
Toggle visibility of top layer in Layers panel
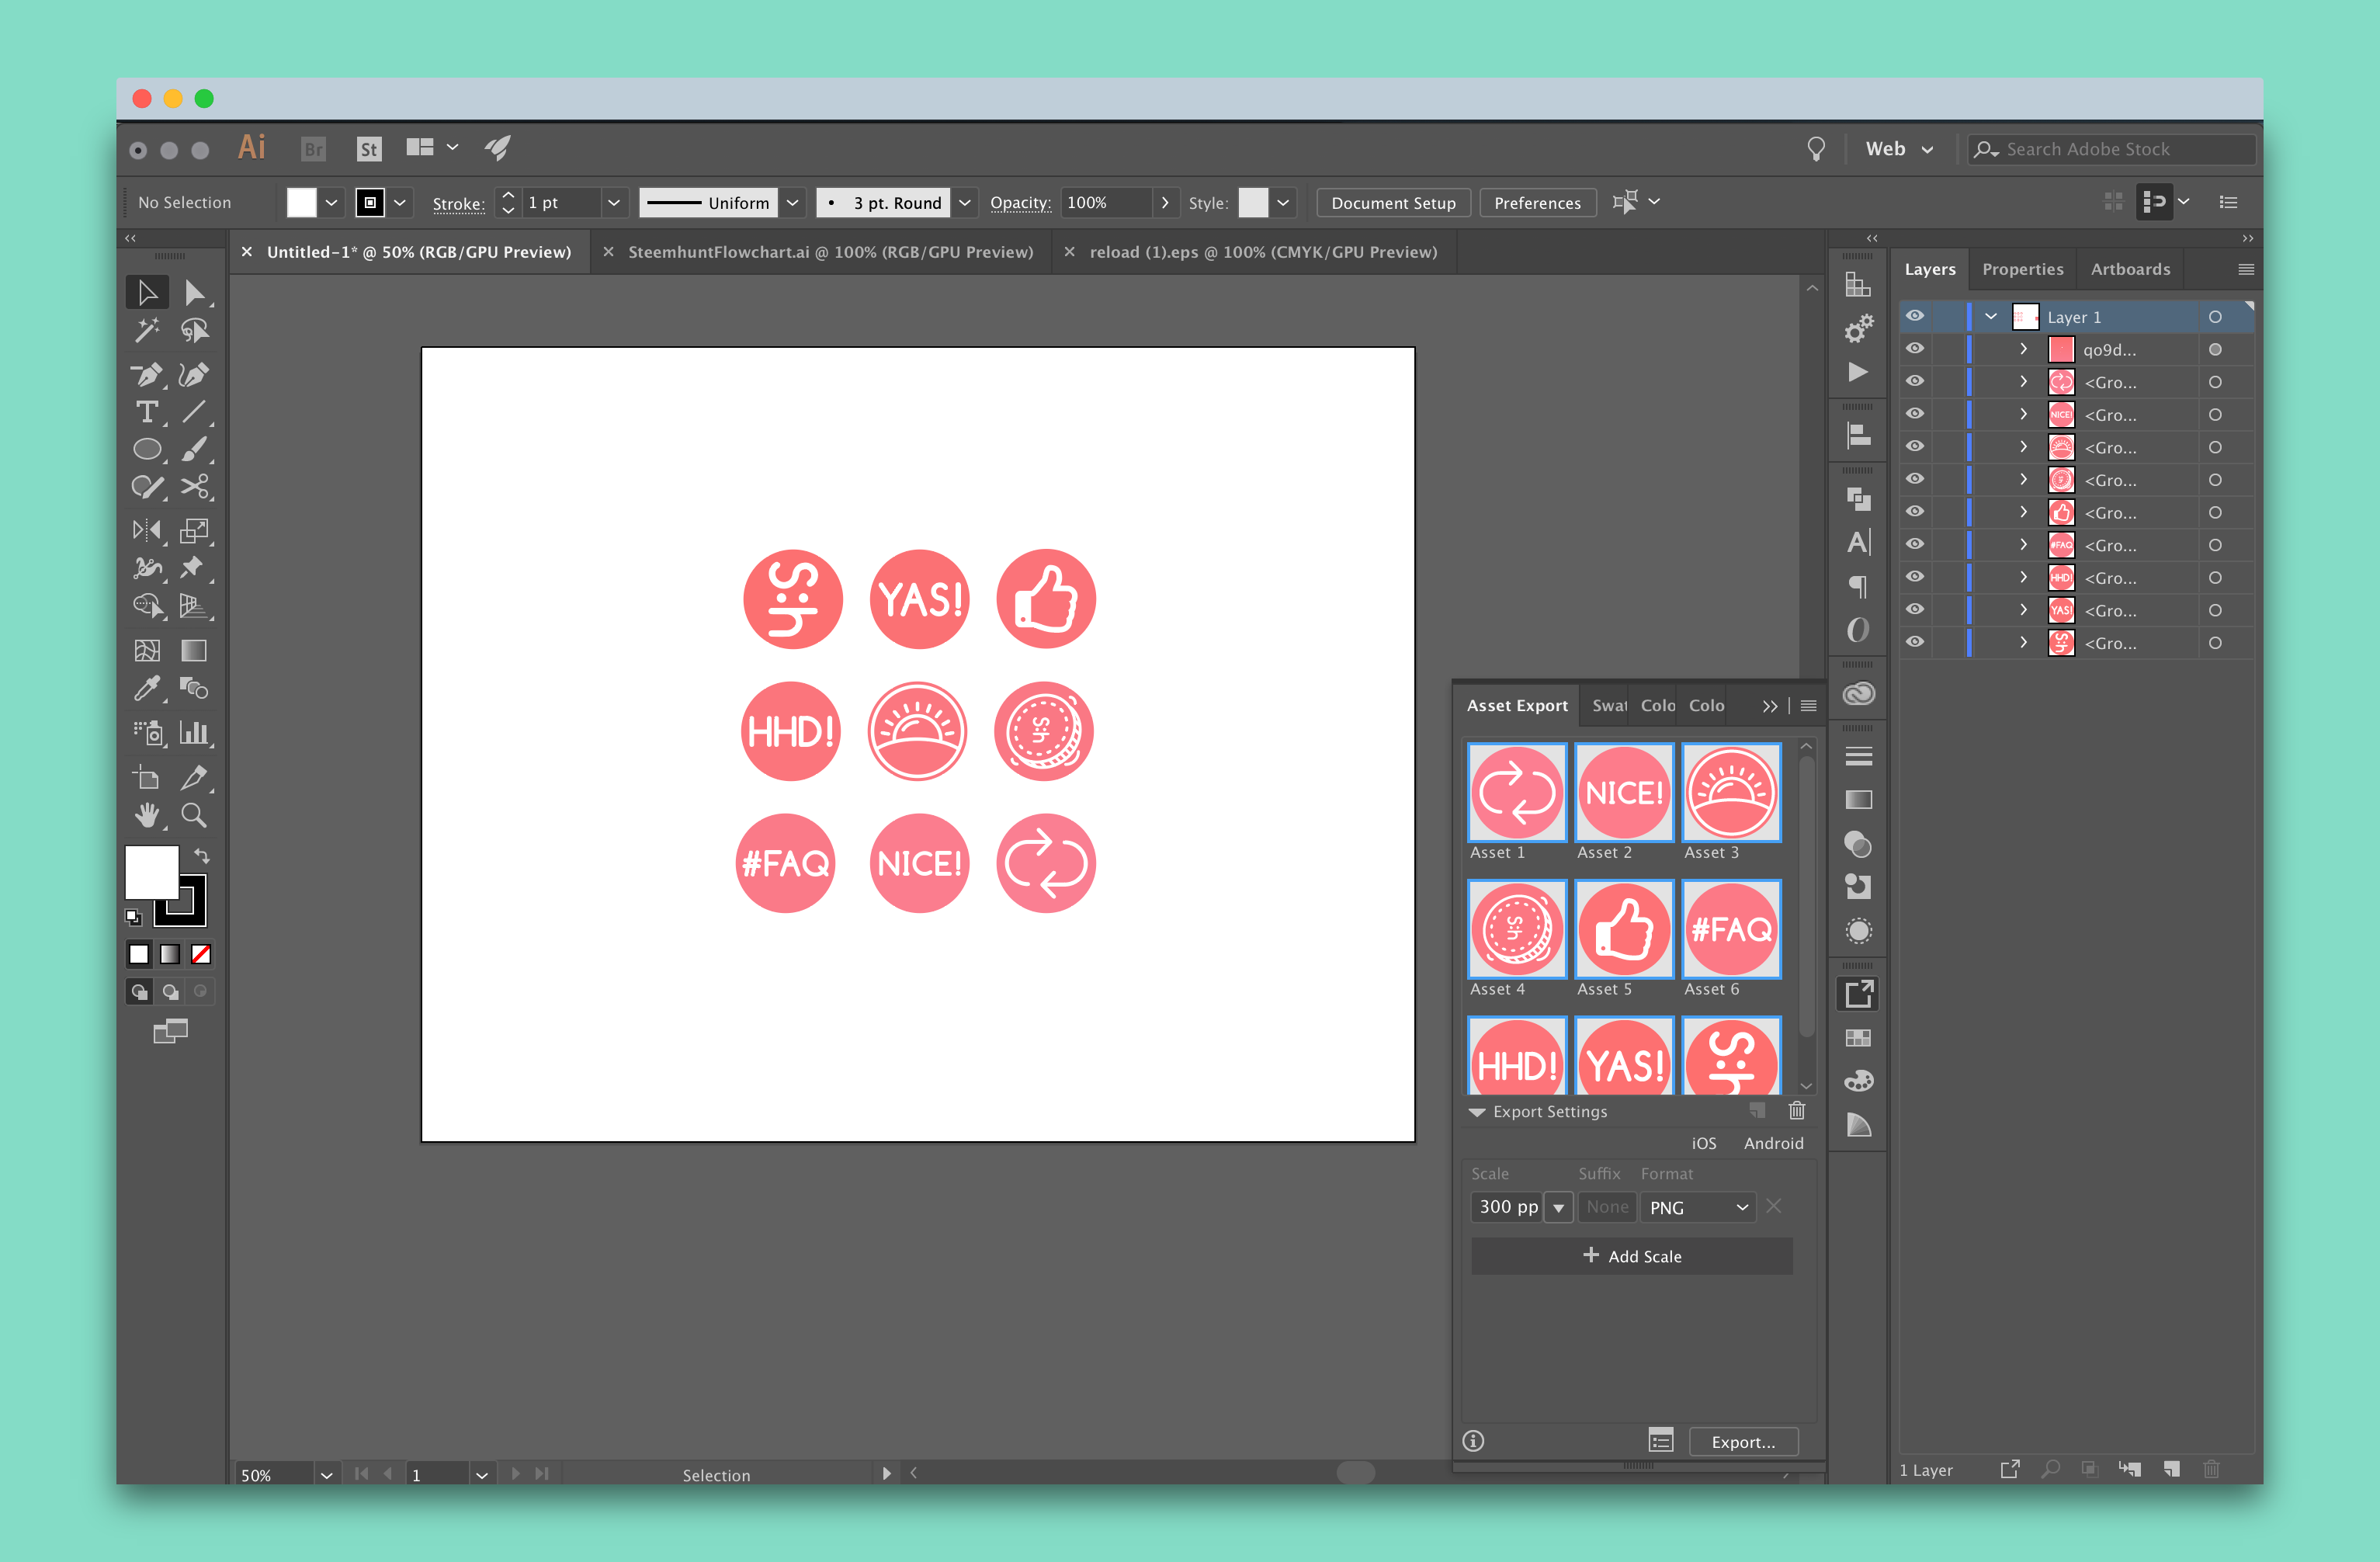(1915, 315)
